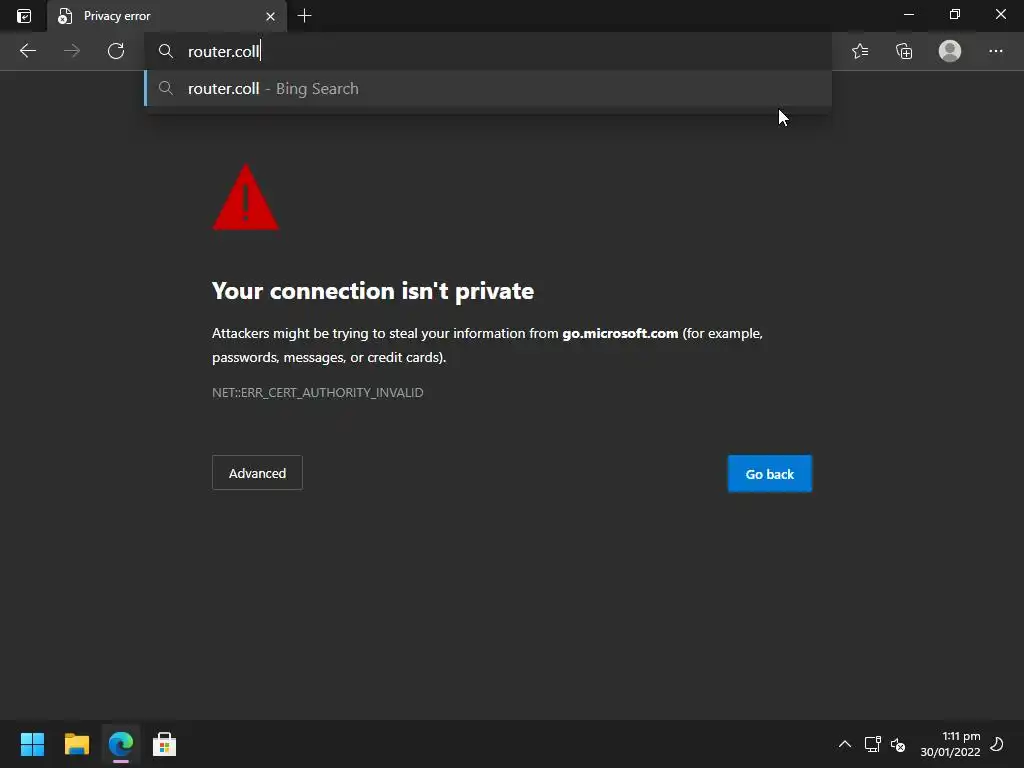Click the search magnifier in the address bar
This screenshot has width=1024, height=768.
pyautogui.click(x=166, y=51)
